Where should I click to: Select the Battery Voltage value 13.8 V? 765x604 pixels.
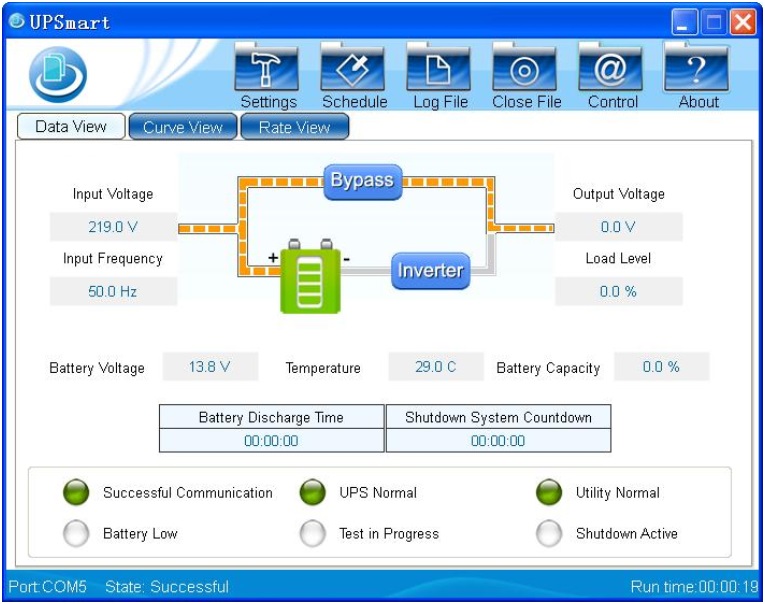coord(210,366)
